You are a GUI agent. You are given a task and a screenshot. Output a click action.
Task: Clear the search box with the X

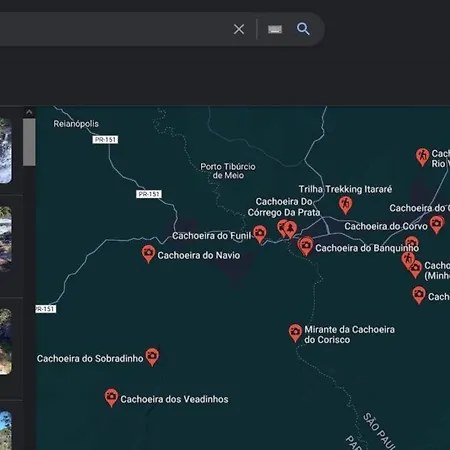239,29
